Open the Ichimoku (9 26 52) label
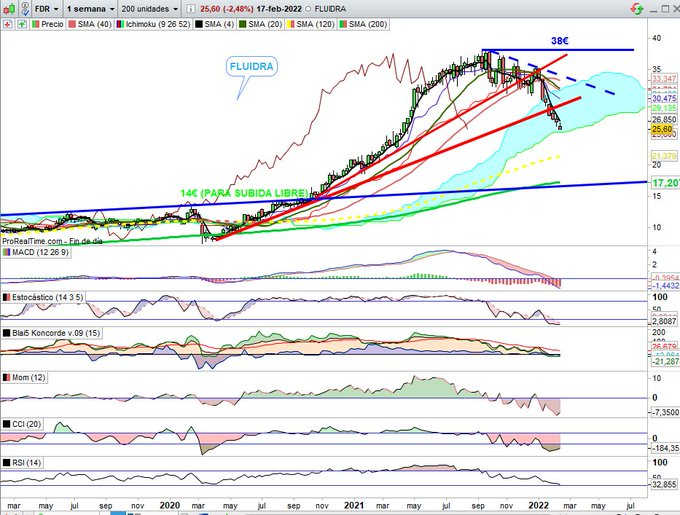 click(158, 24)
